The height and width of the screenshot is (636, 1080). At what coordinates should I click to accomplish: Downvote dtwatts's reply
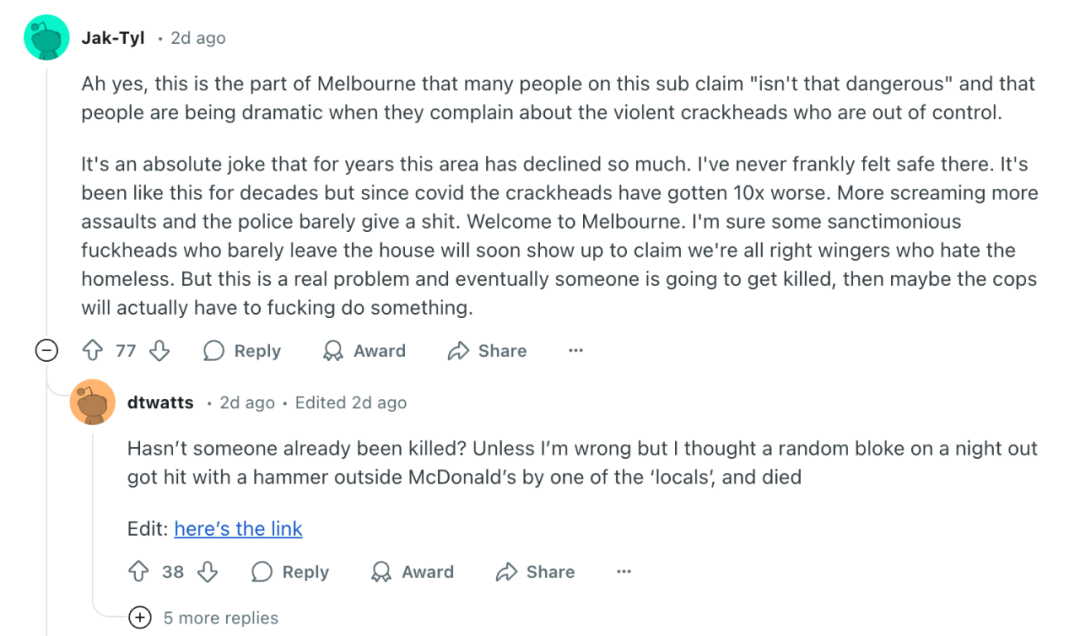207,572
